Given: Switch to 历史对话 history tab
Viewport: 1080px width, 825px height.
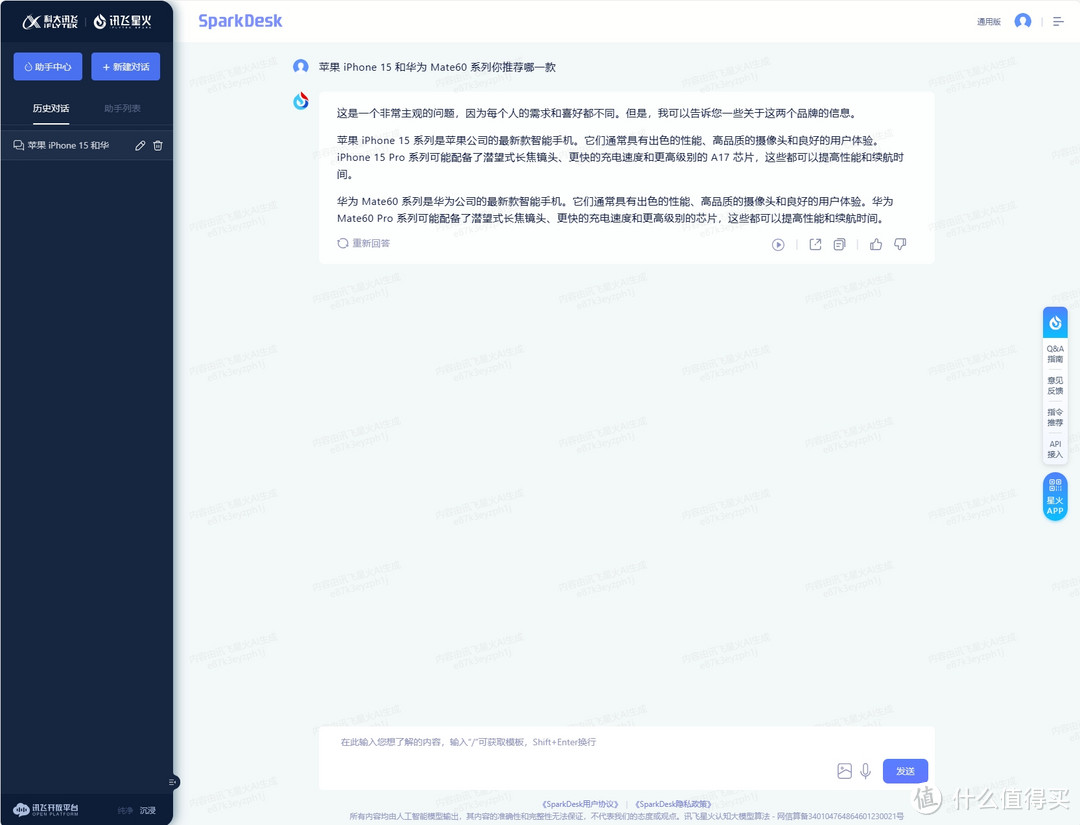Looking at the screenshot, I should (51, 108).
